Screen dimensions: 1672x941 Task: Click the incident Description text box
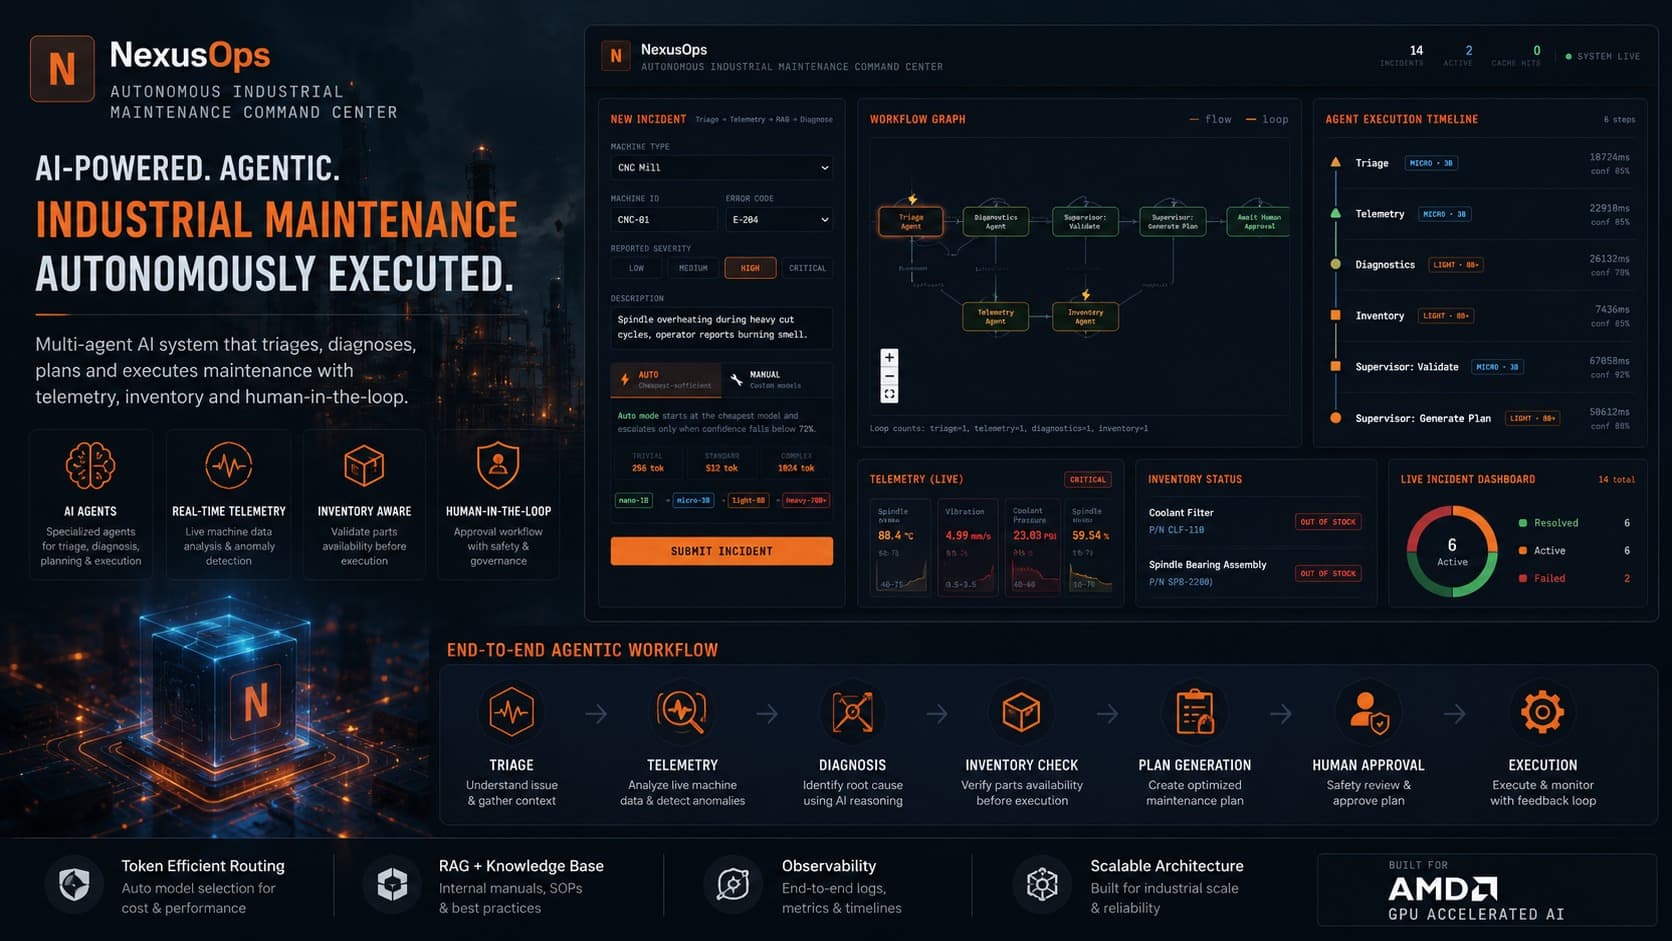coord(721,327)
